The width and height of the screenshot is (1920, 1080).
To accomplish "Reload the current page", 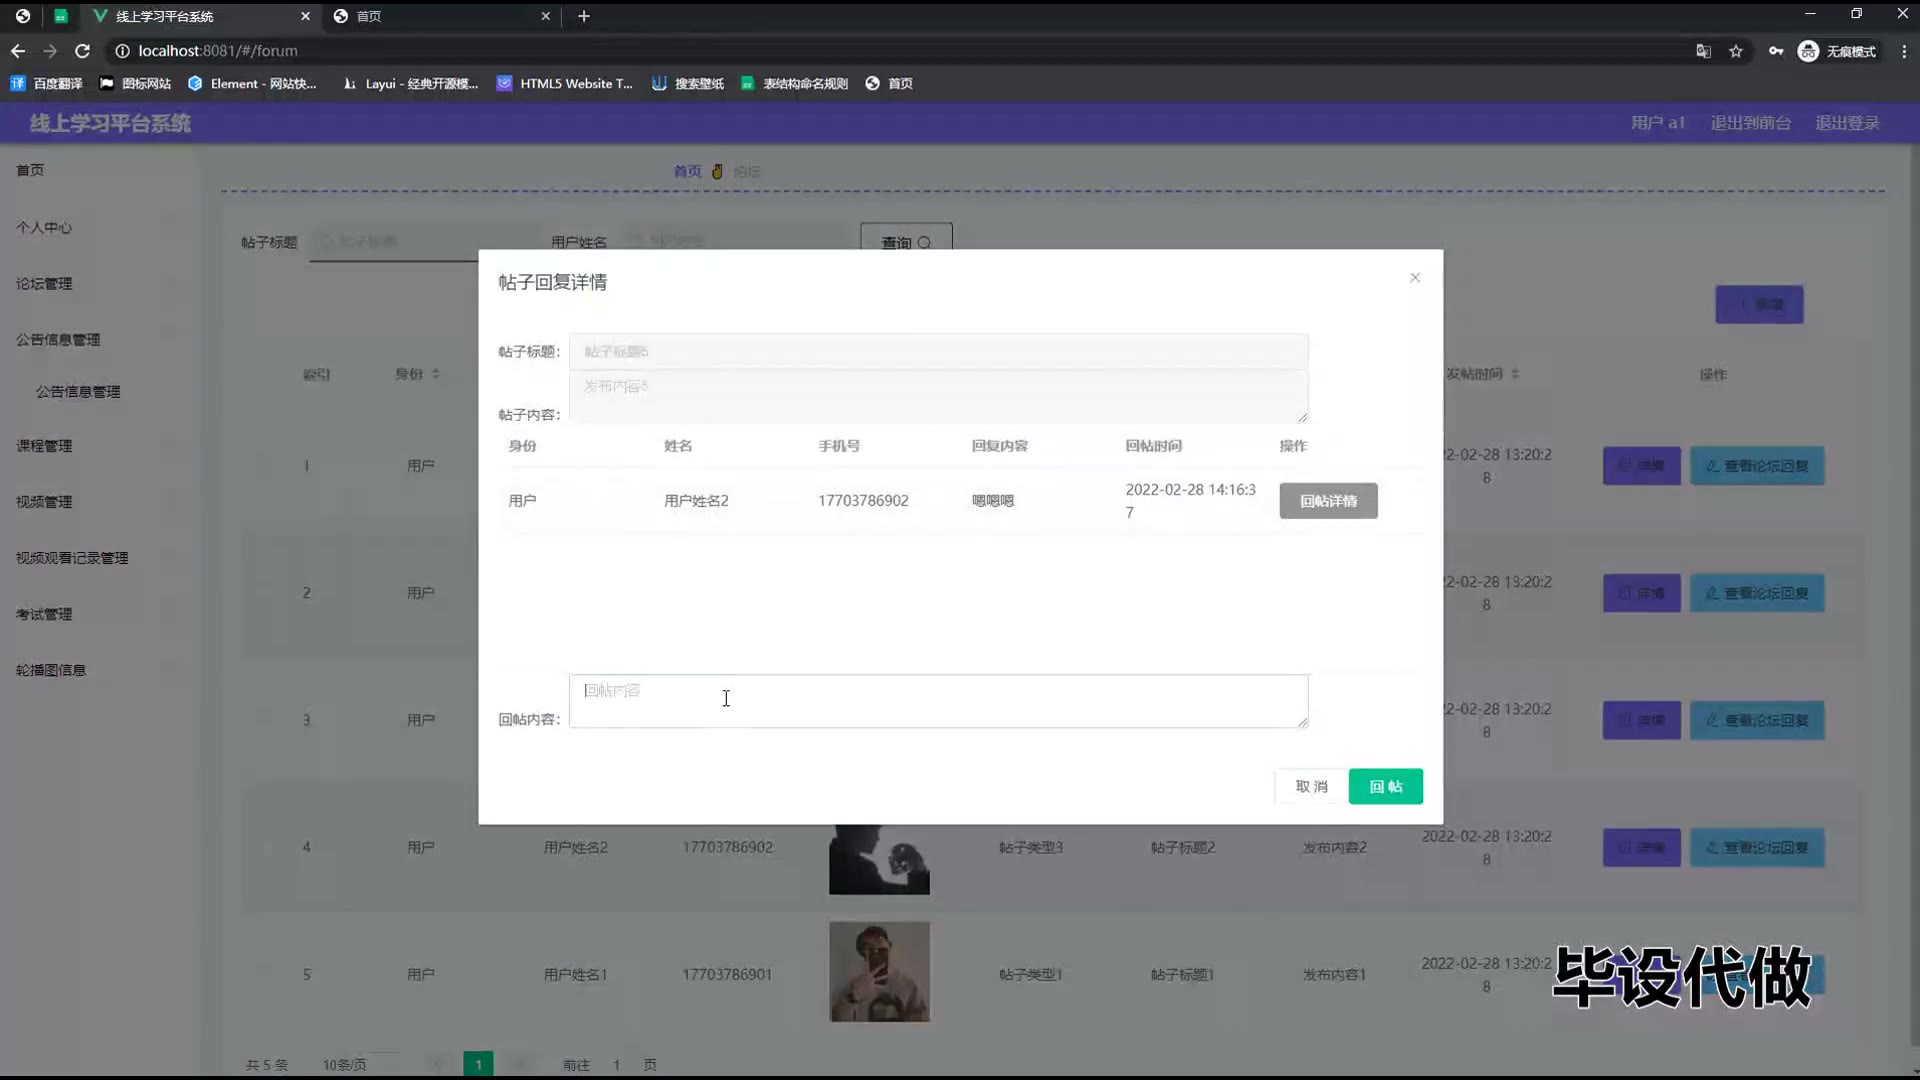I will click(x=83, y=51).
